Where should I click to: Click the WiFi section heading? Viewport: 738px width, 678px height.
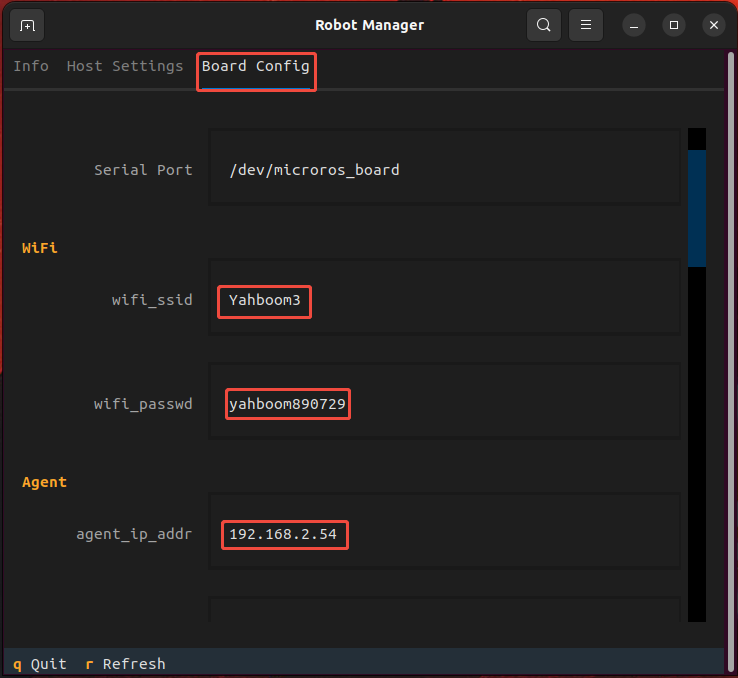tap(40, 248)
